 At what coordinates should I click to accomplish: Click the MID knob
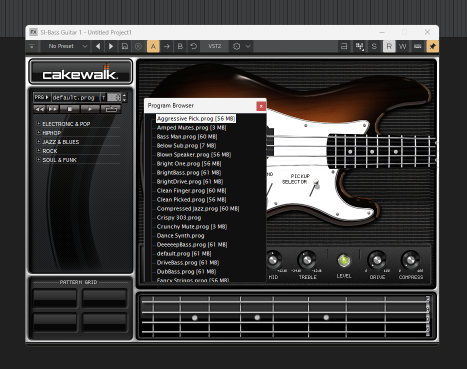pos(273,260)
